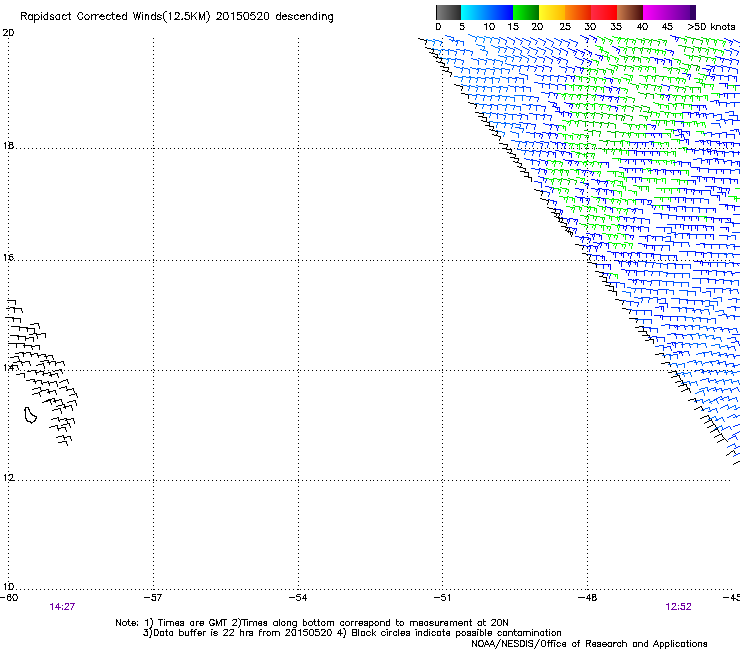Click the gray 0-5 knots color segment
740x650 pixels.
(448, 12)
